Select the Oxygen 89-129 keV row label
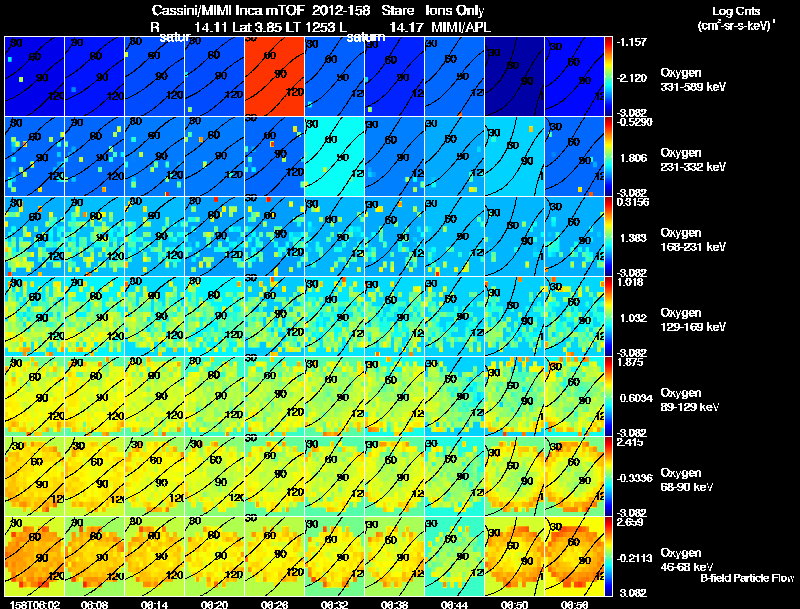This screenshot has width=800, height=609. click(690, 399)
